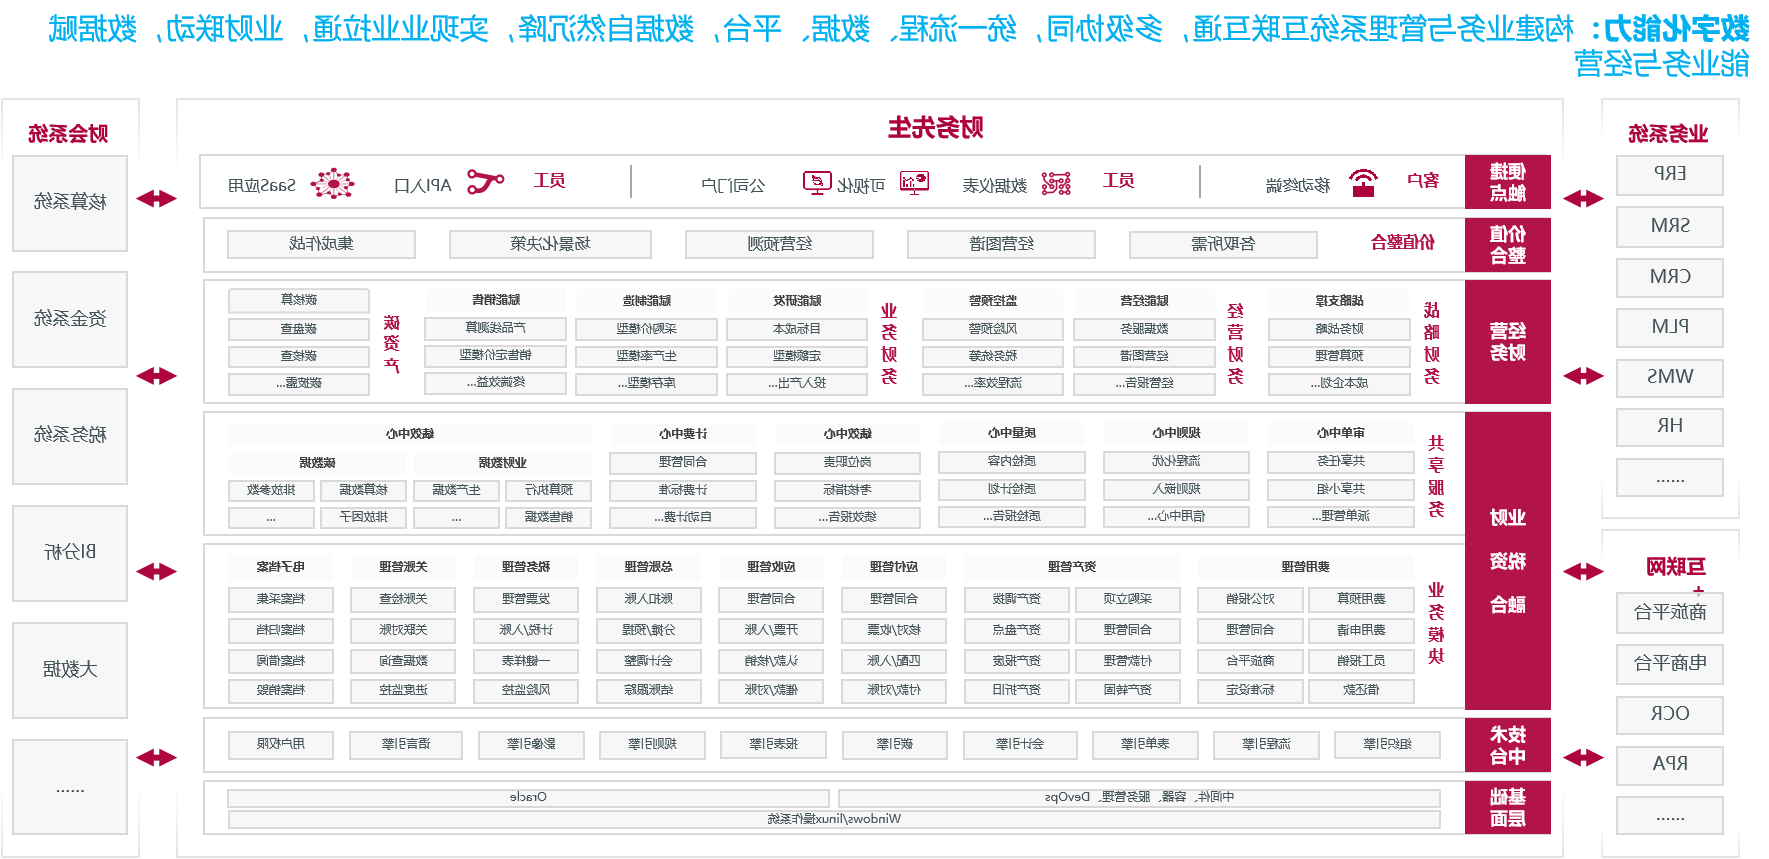1769x859 pixels.
Task: Click the PLM box
Action: pos(1670,327)
